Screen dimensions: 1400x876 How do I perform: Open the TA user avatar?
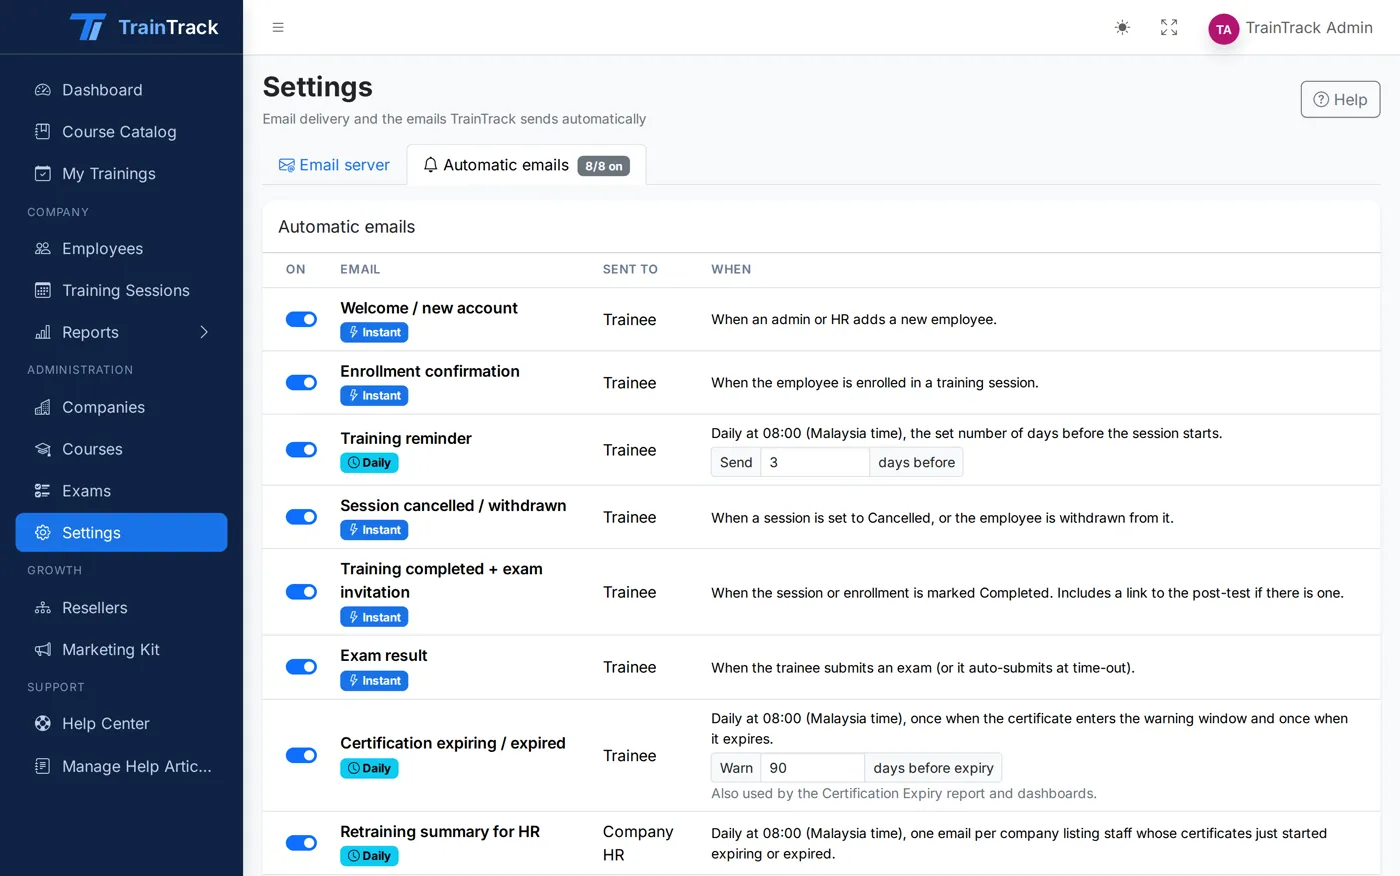1223,29
